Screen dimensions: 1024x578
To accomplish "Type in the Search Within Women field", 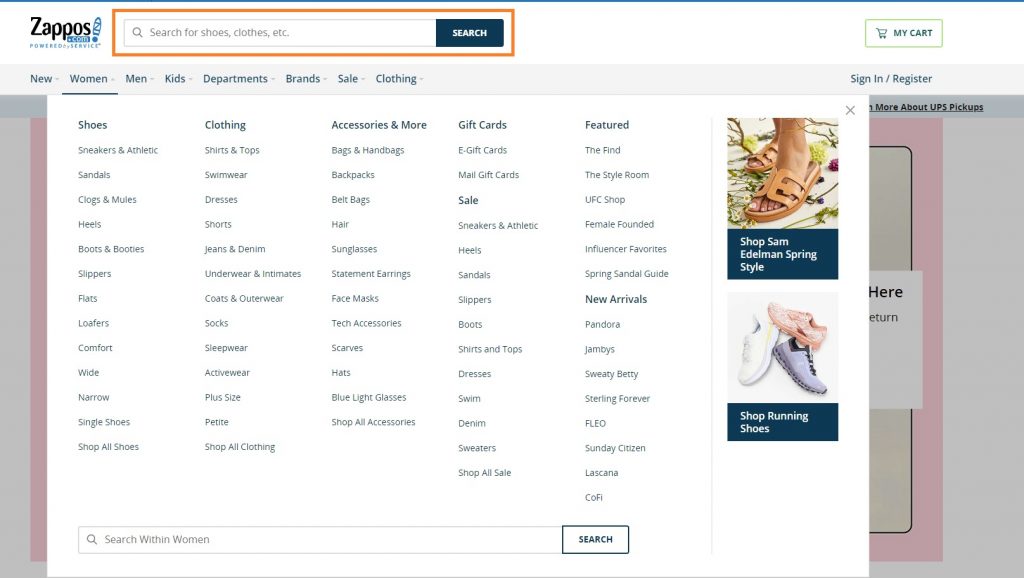I will coord(330,540).
